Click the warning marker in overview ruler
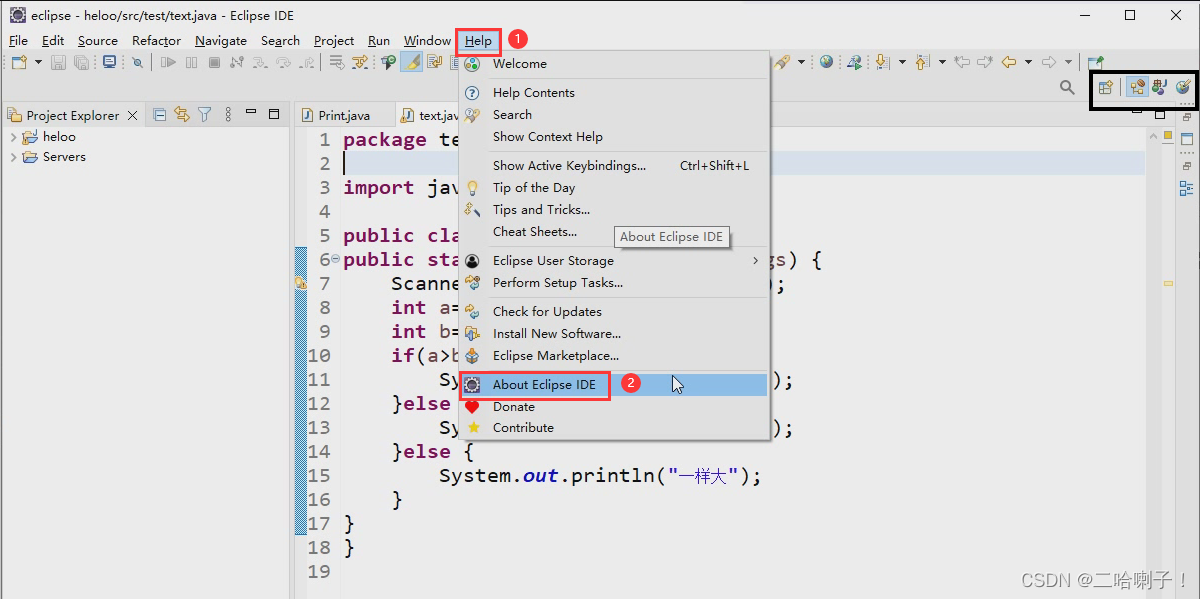 click(1167, 284)
